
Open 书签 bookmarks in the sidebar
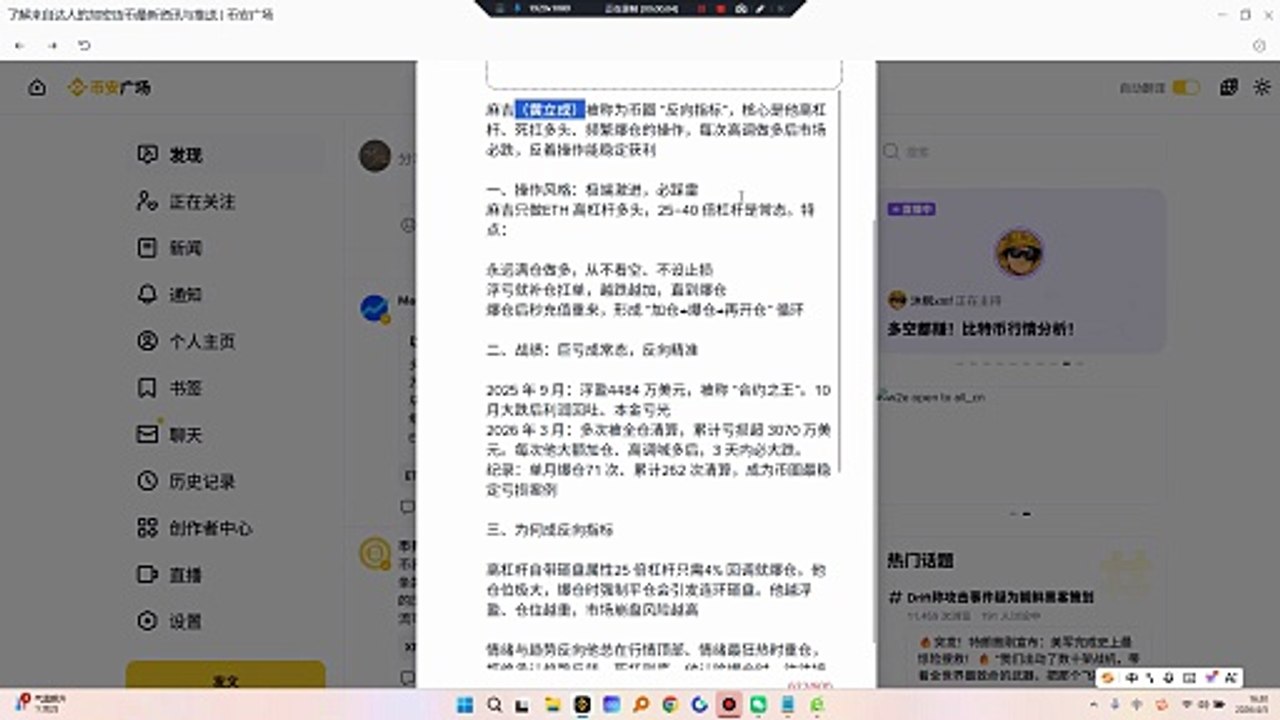click(225, 387)
